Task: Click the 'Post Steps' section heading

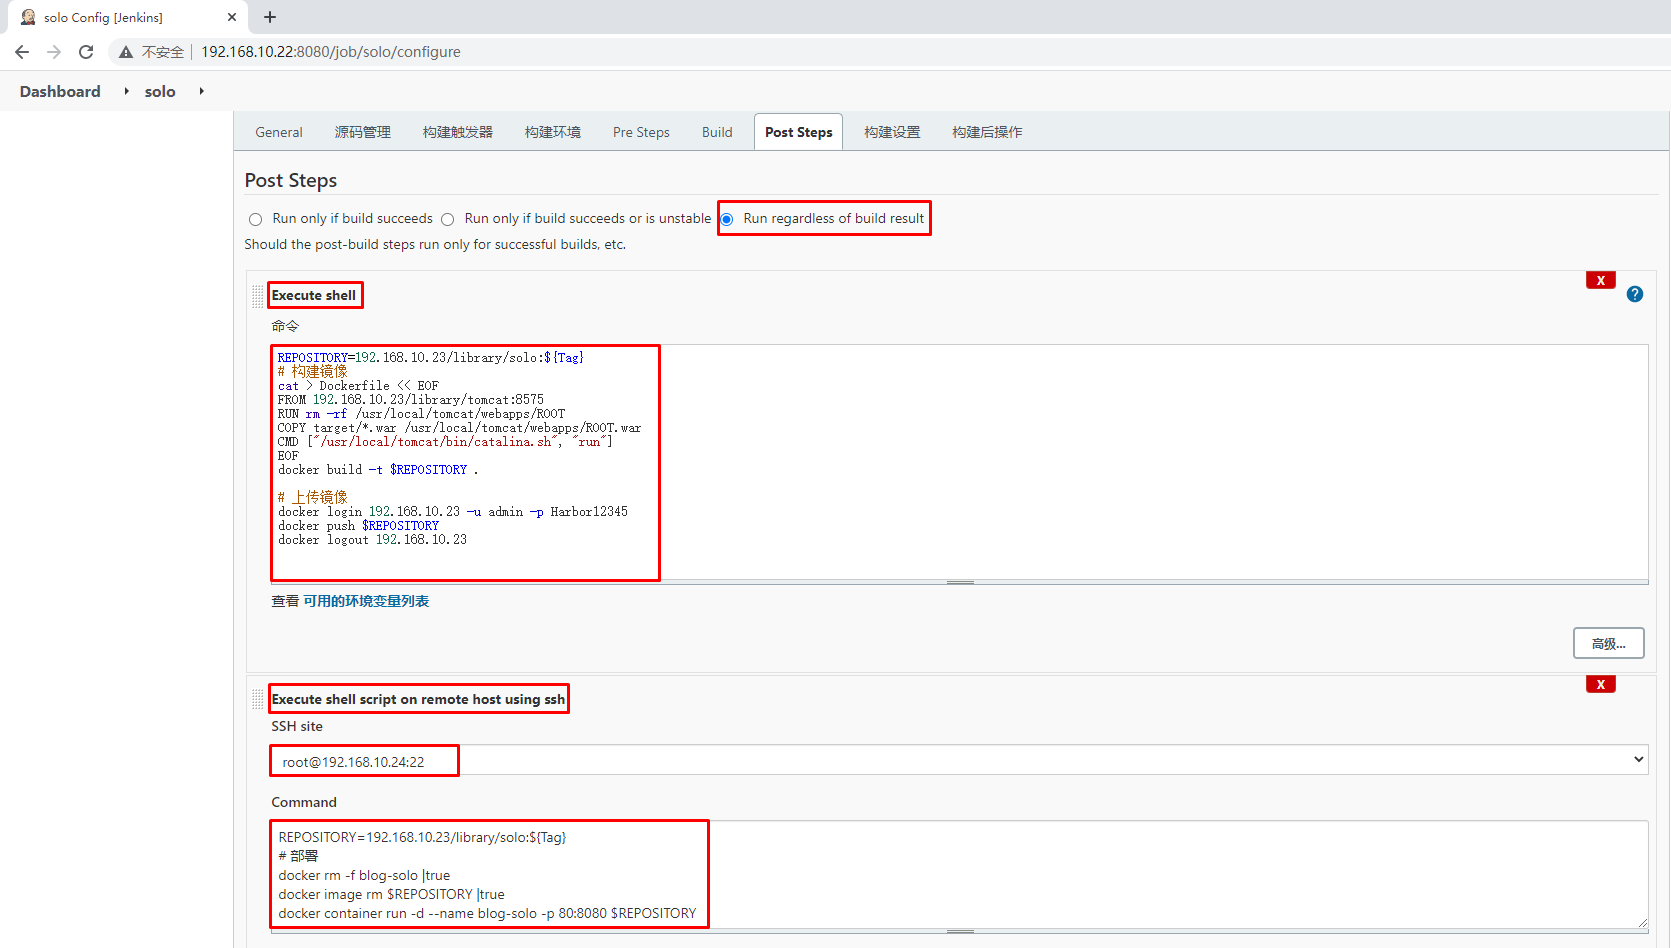Action: click(291, 180)
